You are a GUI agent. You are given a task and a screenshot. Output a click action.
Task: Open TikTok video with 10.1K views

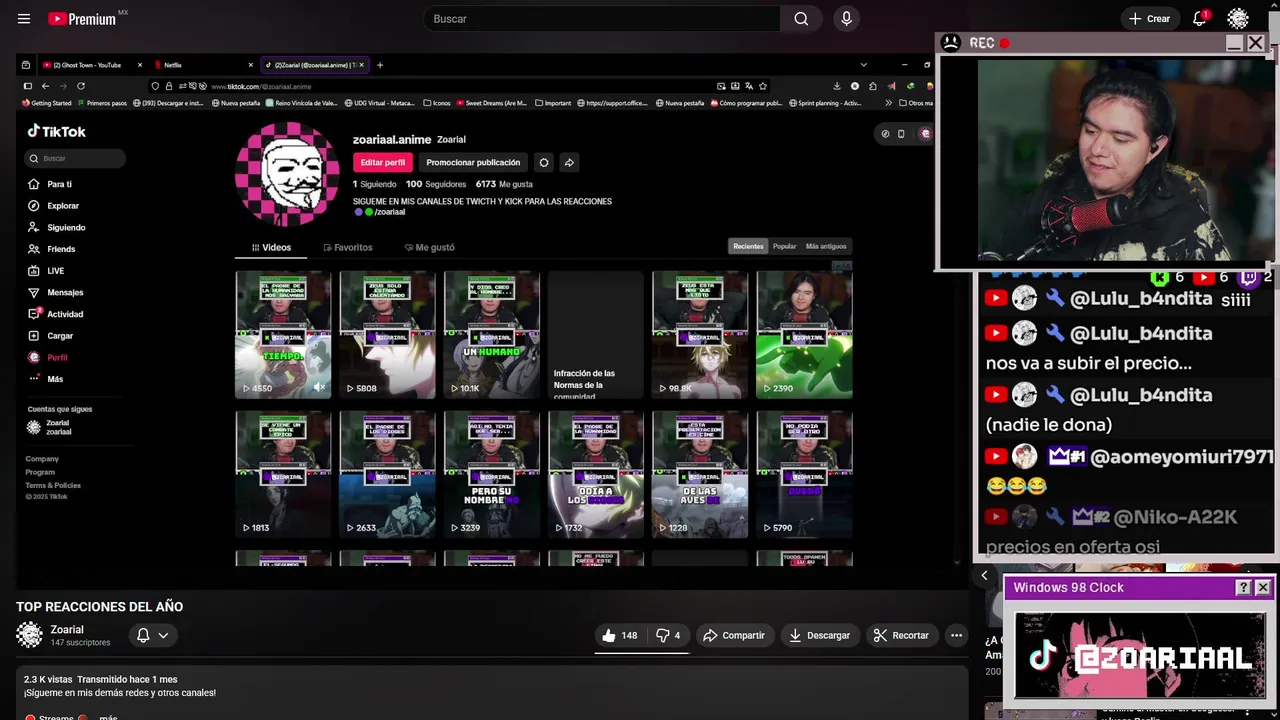click(x=491, y=334)
